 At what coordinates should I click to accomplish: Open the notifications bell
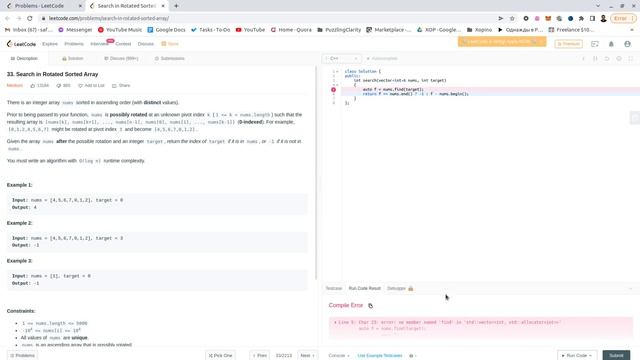(x=611, y=44)
